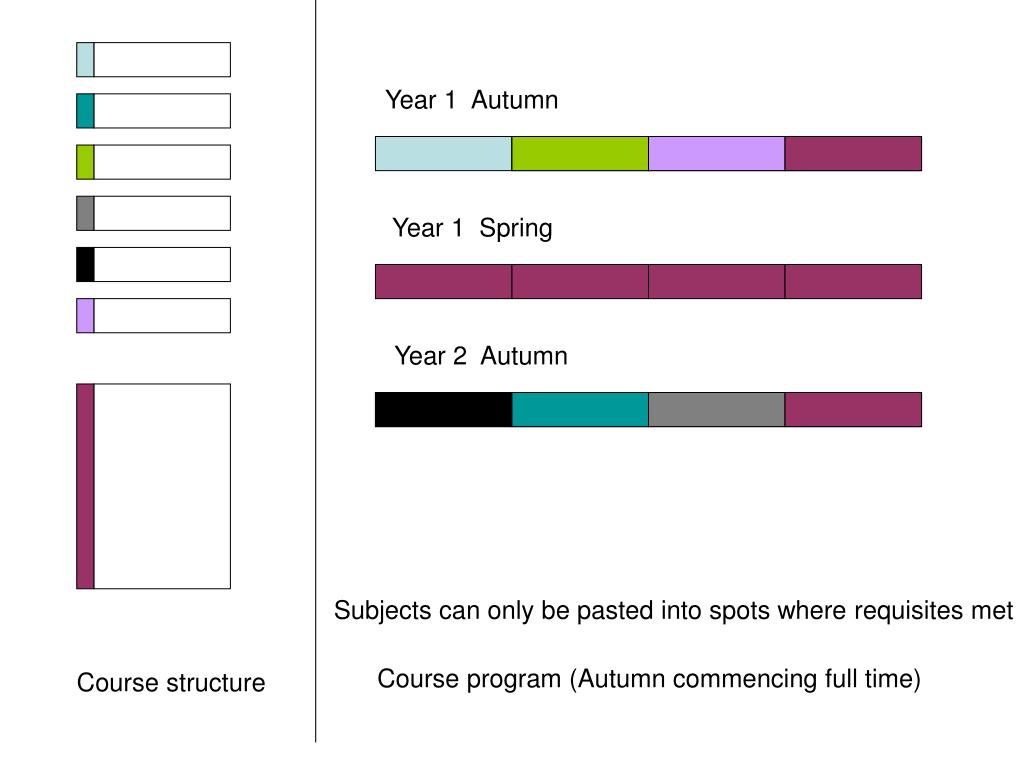The height and width of the screenshot is (768, 1024).
Task: Select lavender subject in Year 1 Autumn
Action: [x=716, y=153]
